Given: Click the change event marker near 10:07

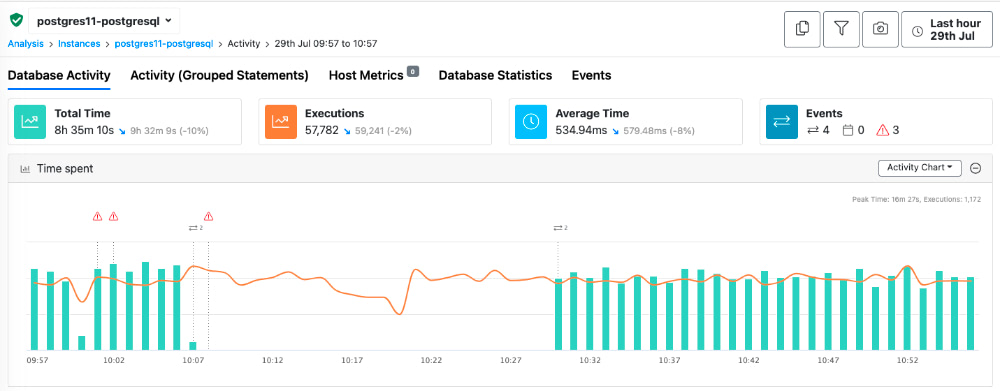Looking at the screenshot, I should point(195,228).
